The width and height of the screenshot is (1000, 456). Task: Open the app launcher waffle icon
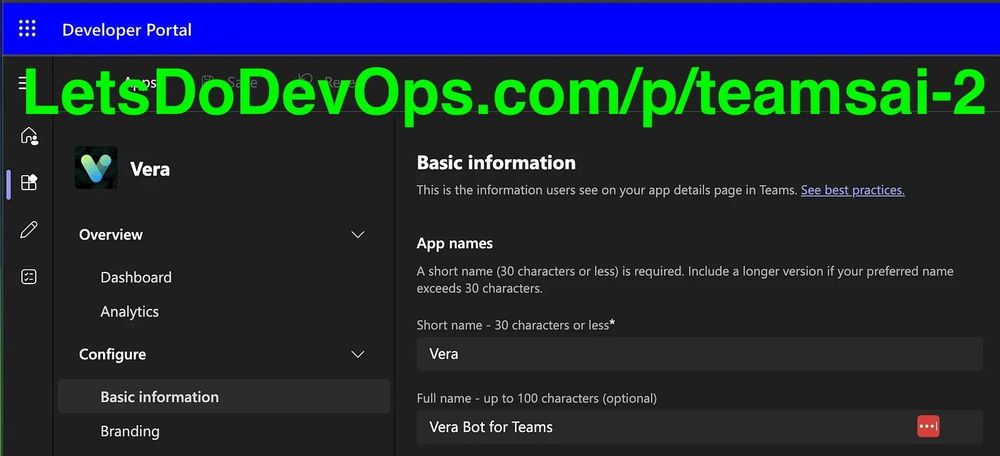click(27, 29)
